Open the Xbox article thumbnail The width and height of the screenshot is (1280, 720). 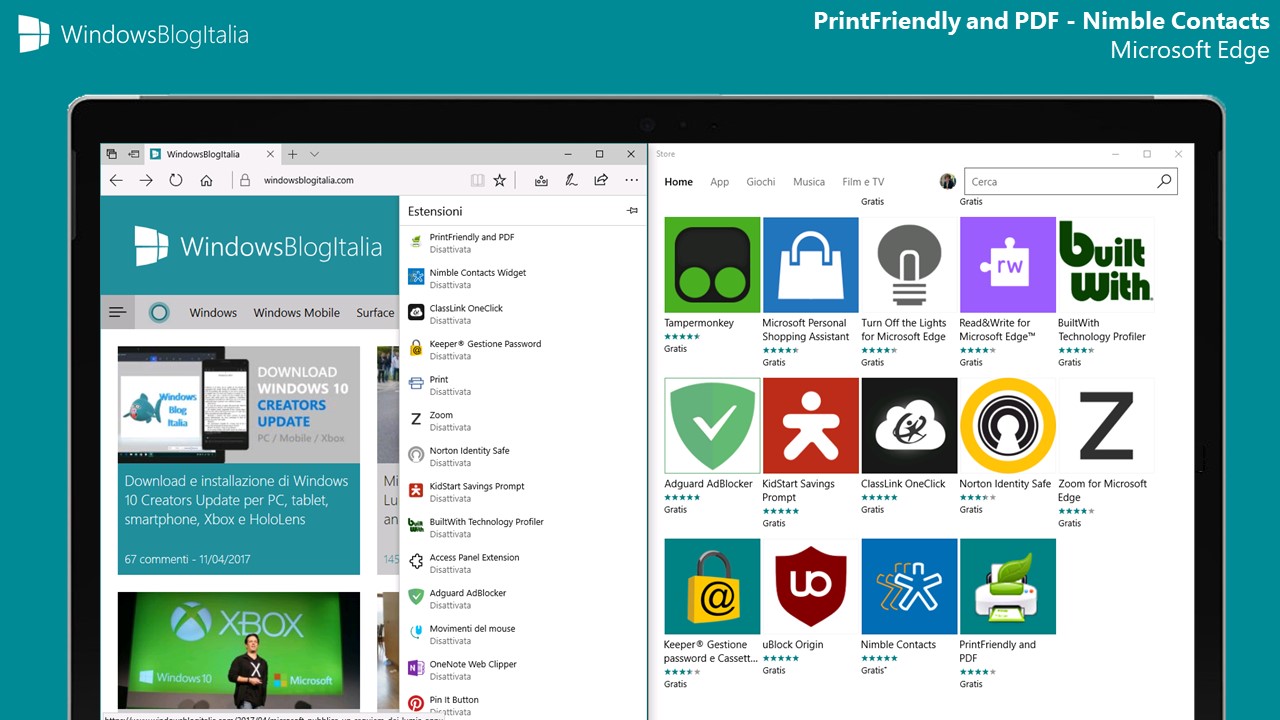point(239,650)
